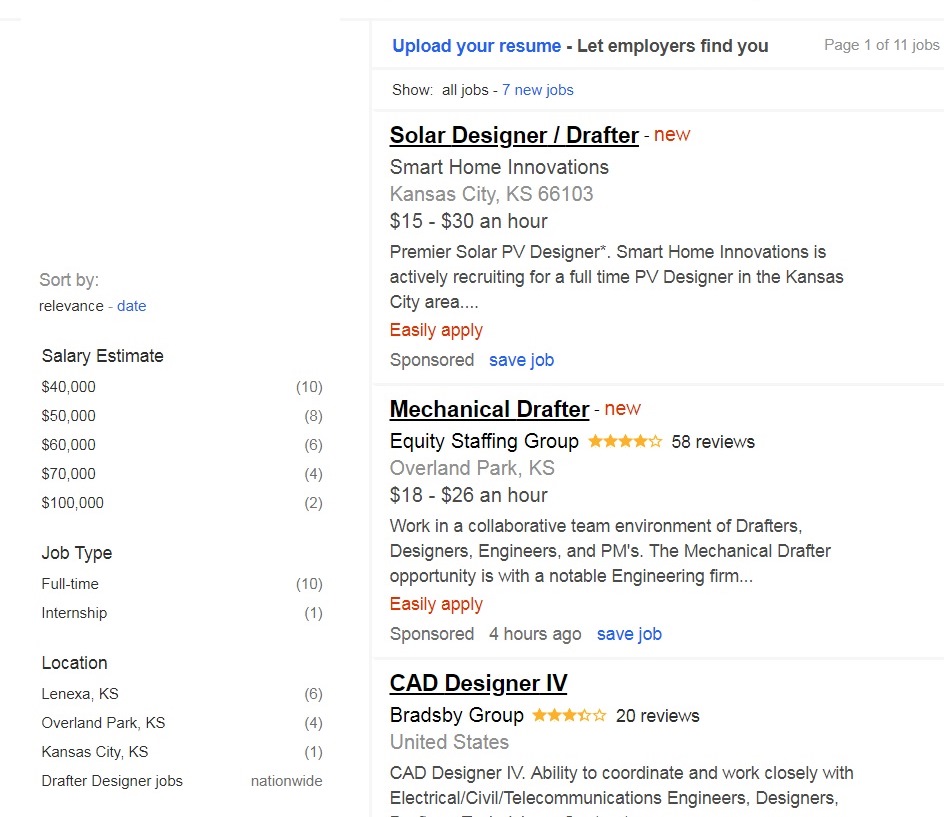This screenshot has width=944, height=817.
Task: Filter by $70,000 salary estimate
Action: pos(69,474)
